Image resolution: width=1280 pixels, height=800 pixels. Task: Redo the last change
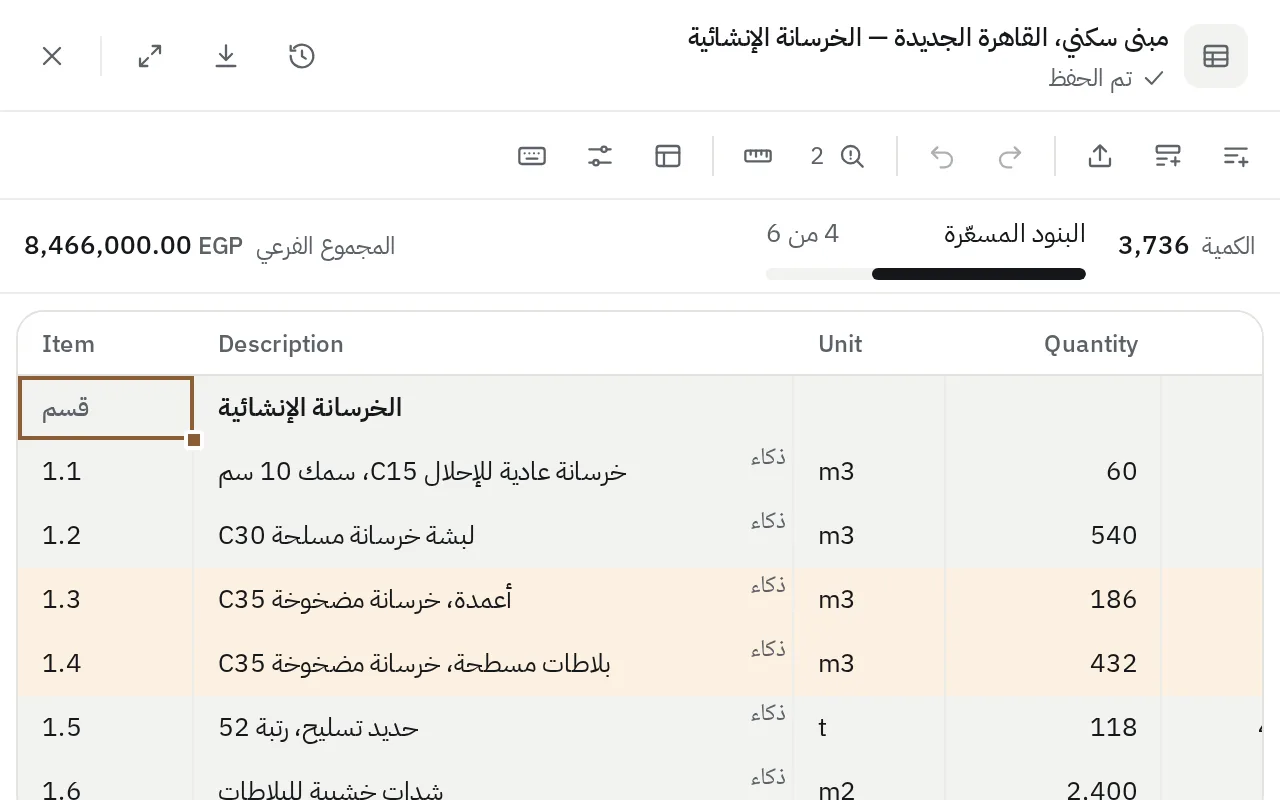pyautogui.click(x=1010, y=156)
